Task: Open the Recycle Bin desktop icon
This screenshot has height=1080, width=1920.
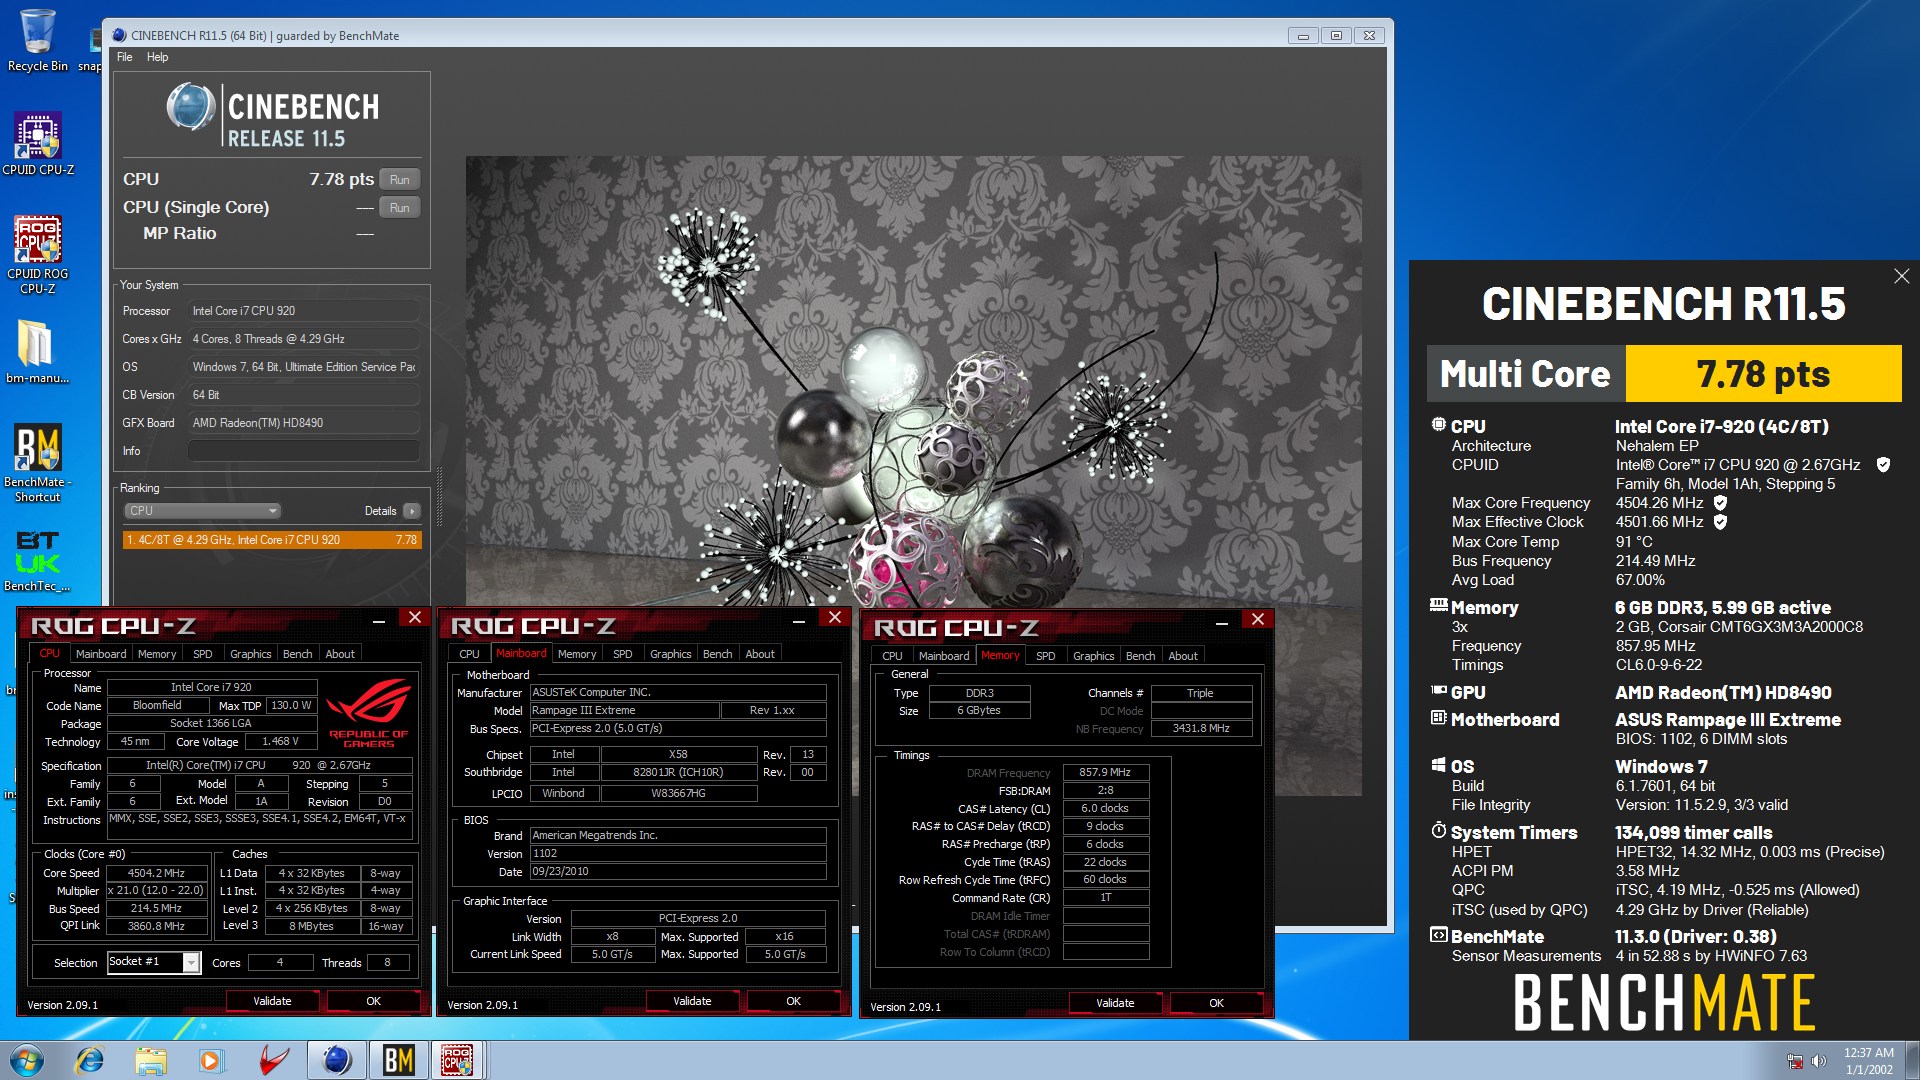Action: point(37,40)
